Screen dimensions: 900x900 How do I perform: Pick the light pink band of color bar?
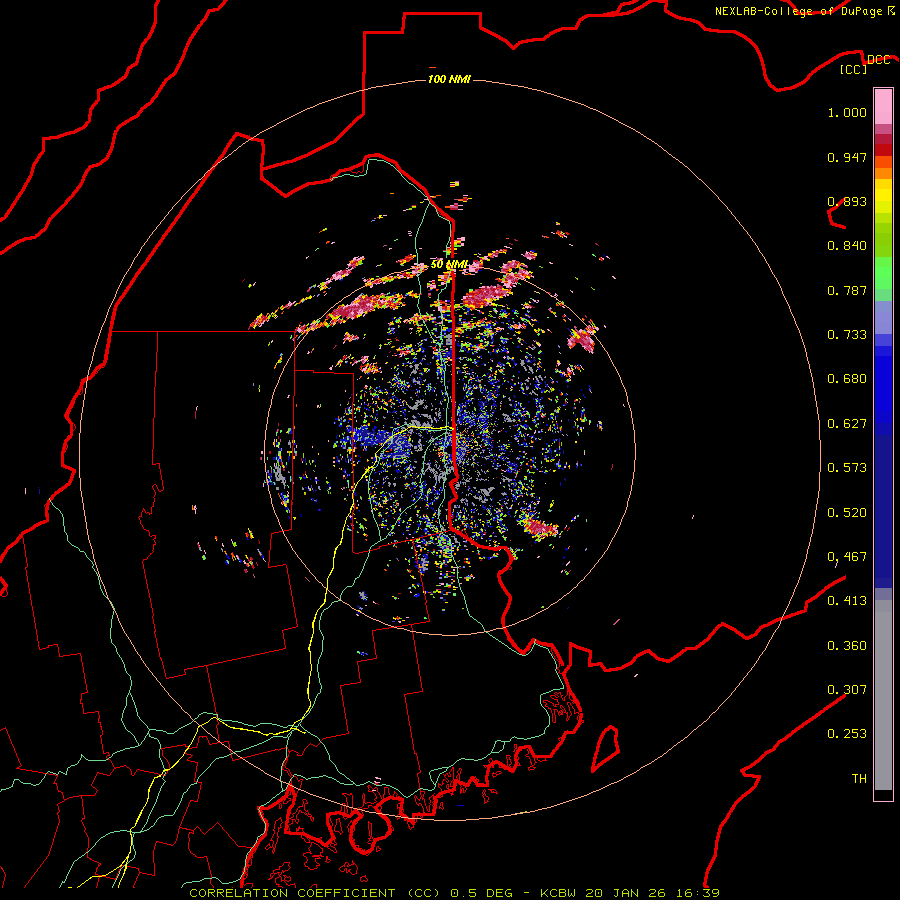point(883,107)
